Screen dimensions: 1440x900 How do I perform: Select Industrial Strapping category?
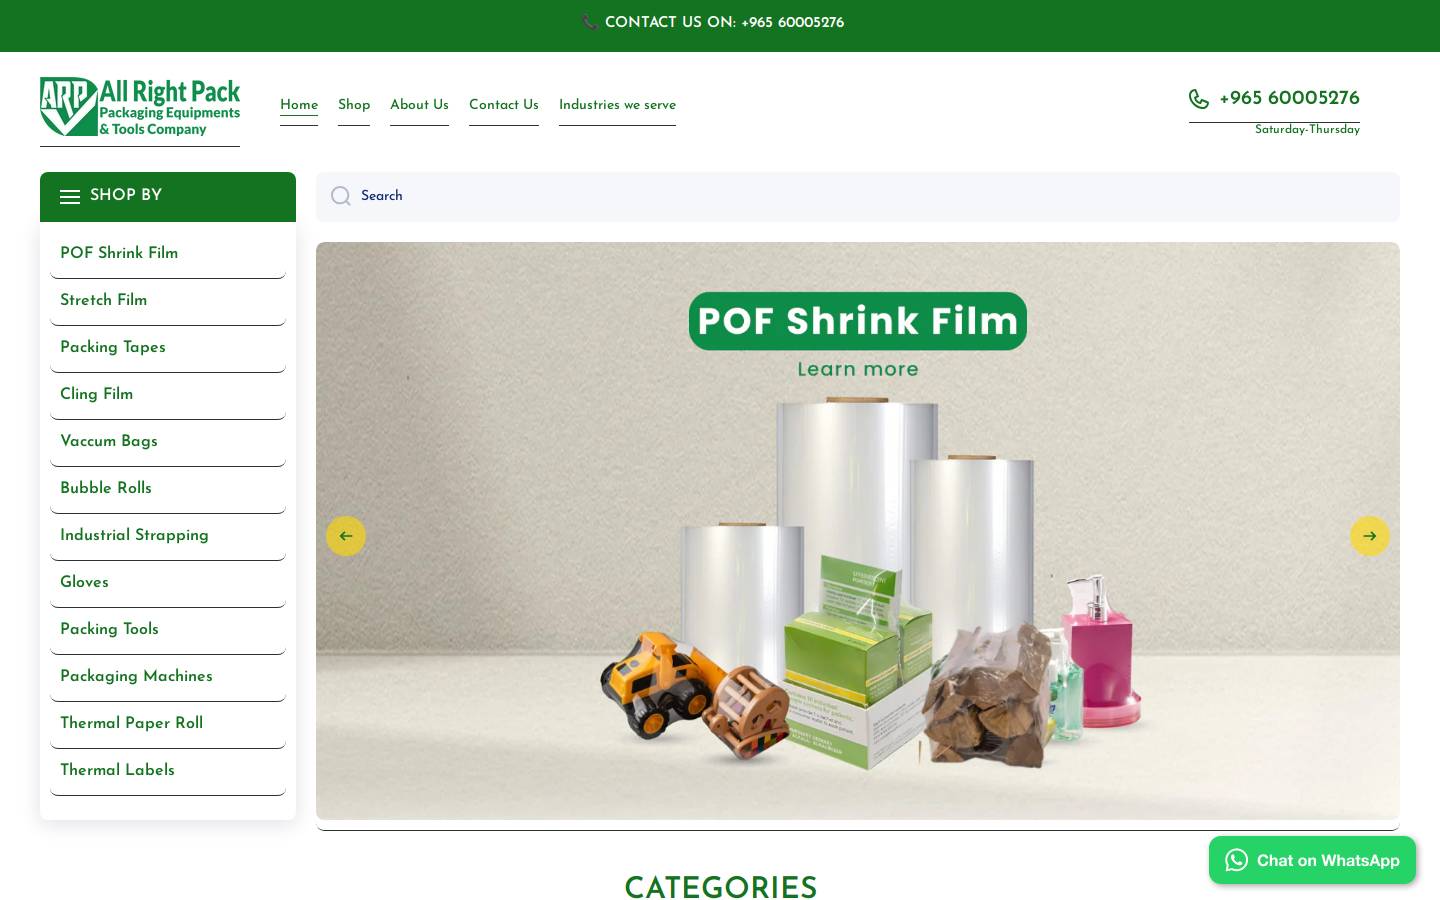point(168,536)
